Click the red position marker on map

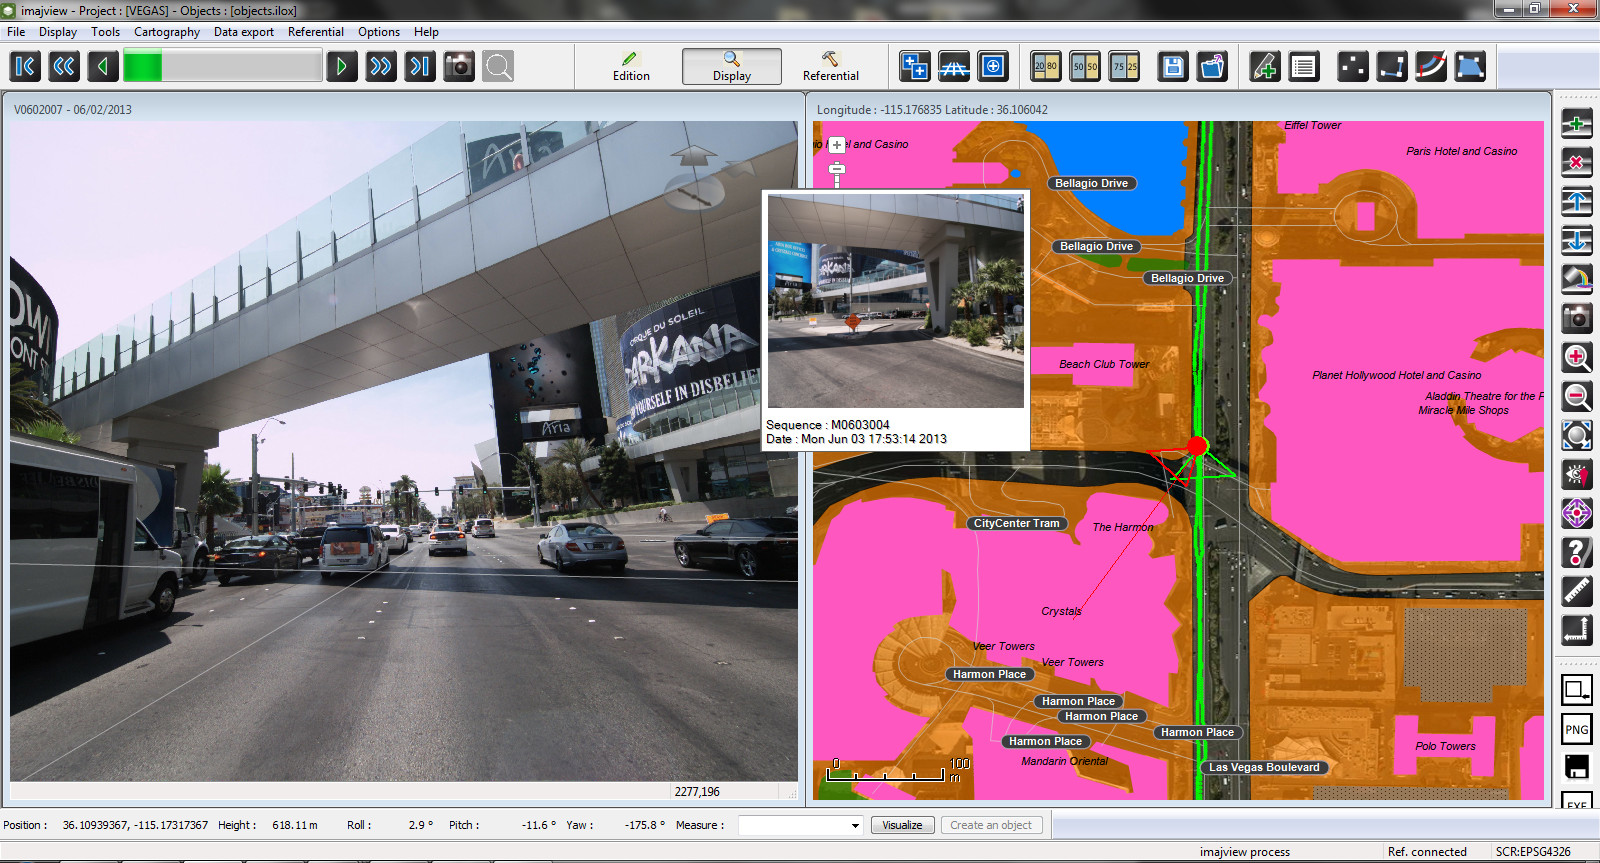click(1197, 446)
